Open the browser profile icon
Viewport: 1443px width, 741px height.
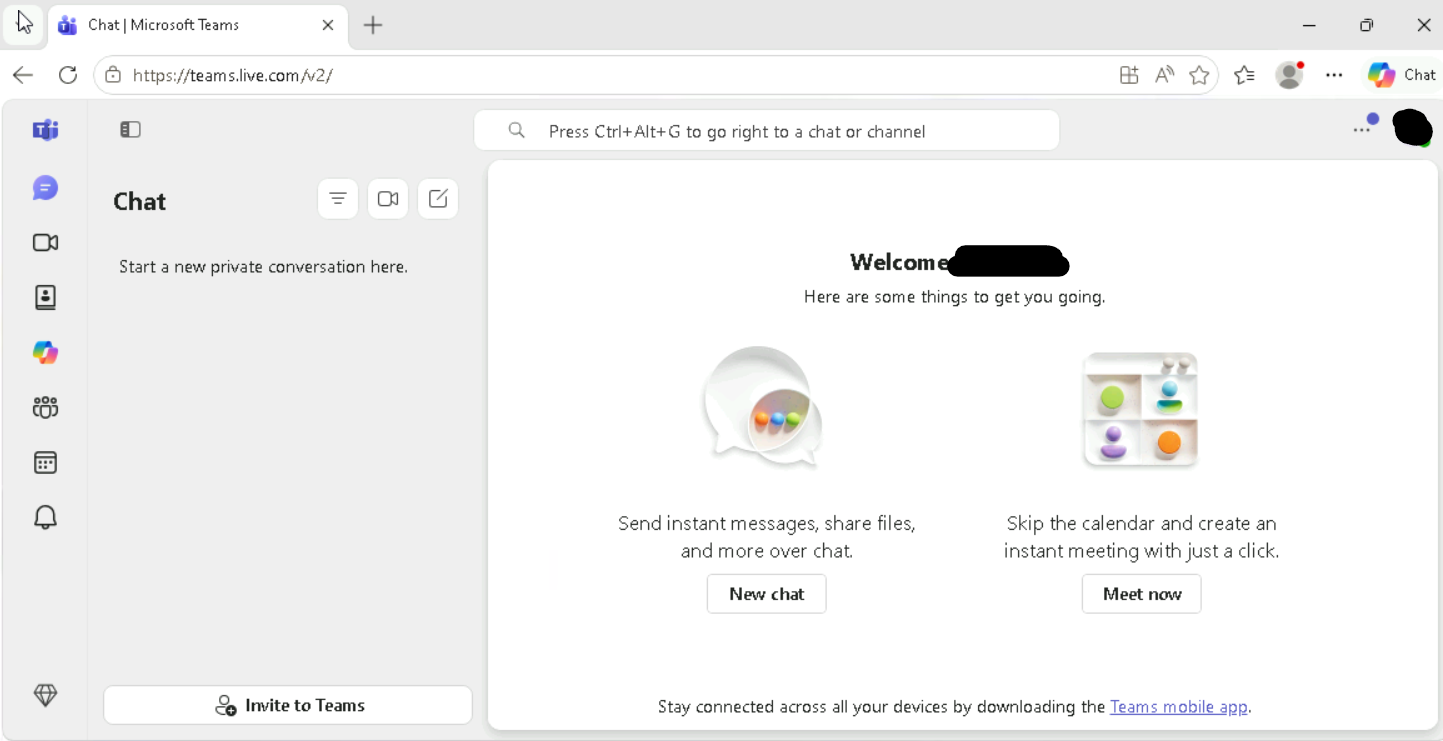click(x=1290, y=75)
